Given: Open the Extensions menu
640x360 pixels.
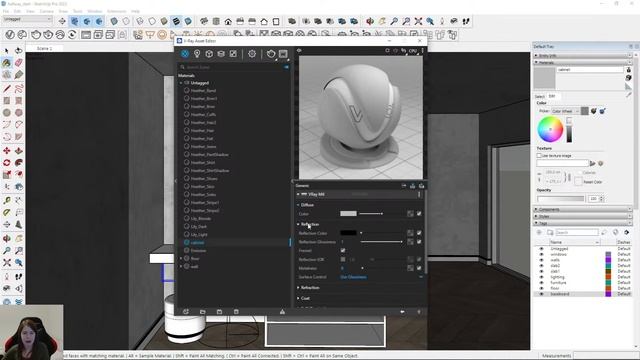Looking at the screenshot, I should 116,11.
